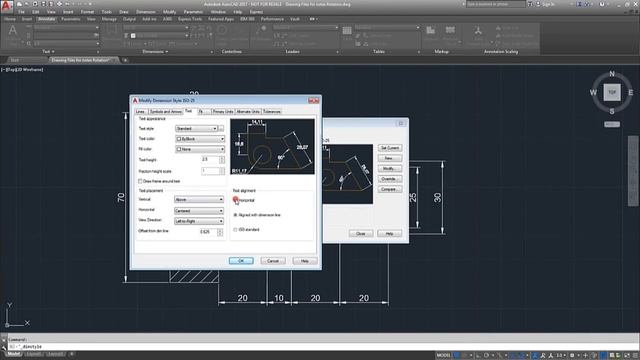640x360 pixels.
Task: Click the Wipeout icon in Markup panel
Action: (x=430, y=30)
